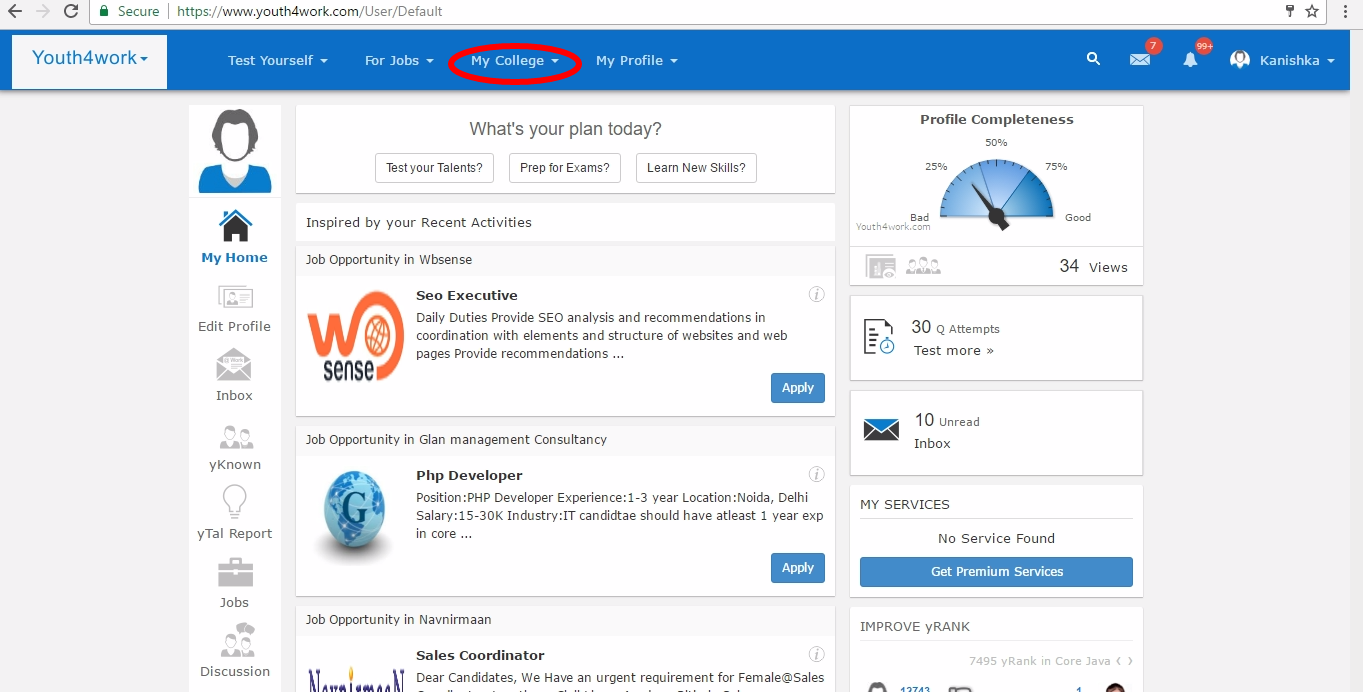Click Job Opportunity in Navnirmaan heading
The width and height of the screenshot is (1363, 692).
pos(399,619)
